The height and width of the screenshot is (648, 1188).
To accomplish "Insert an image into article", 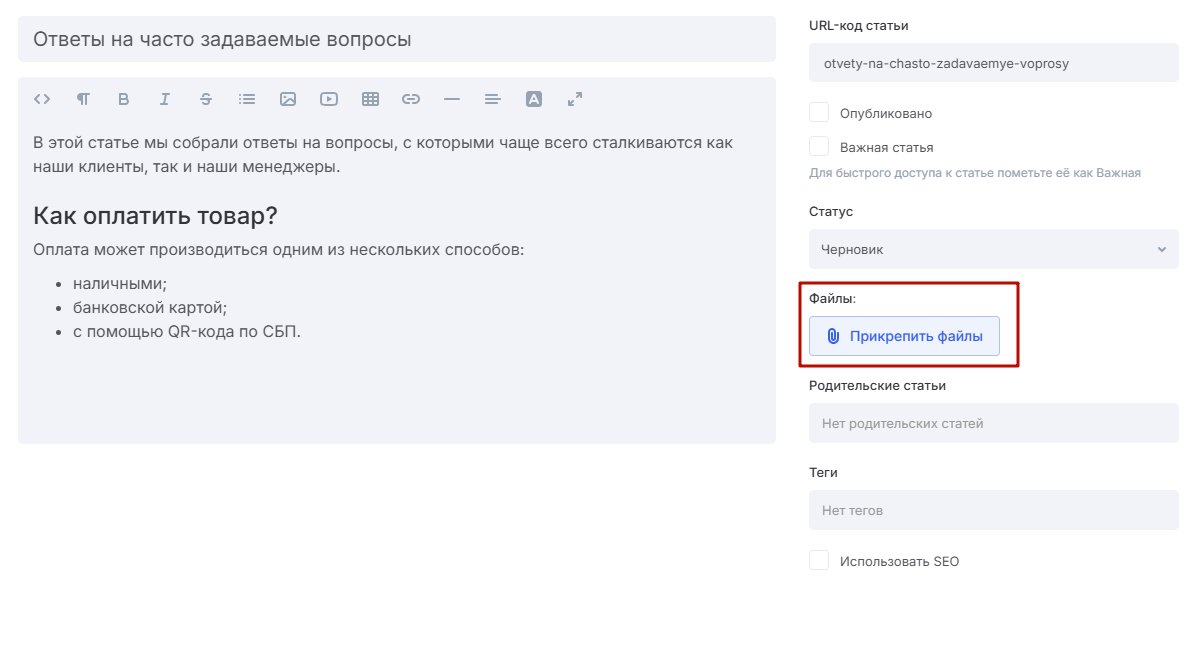I will coord(288,99).
